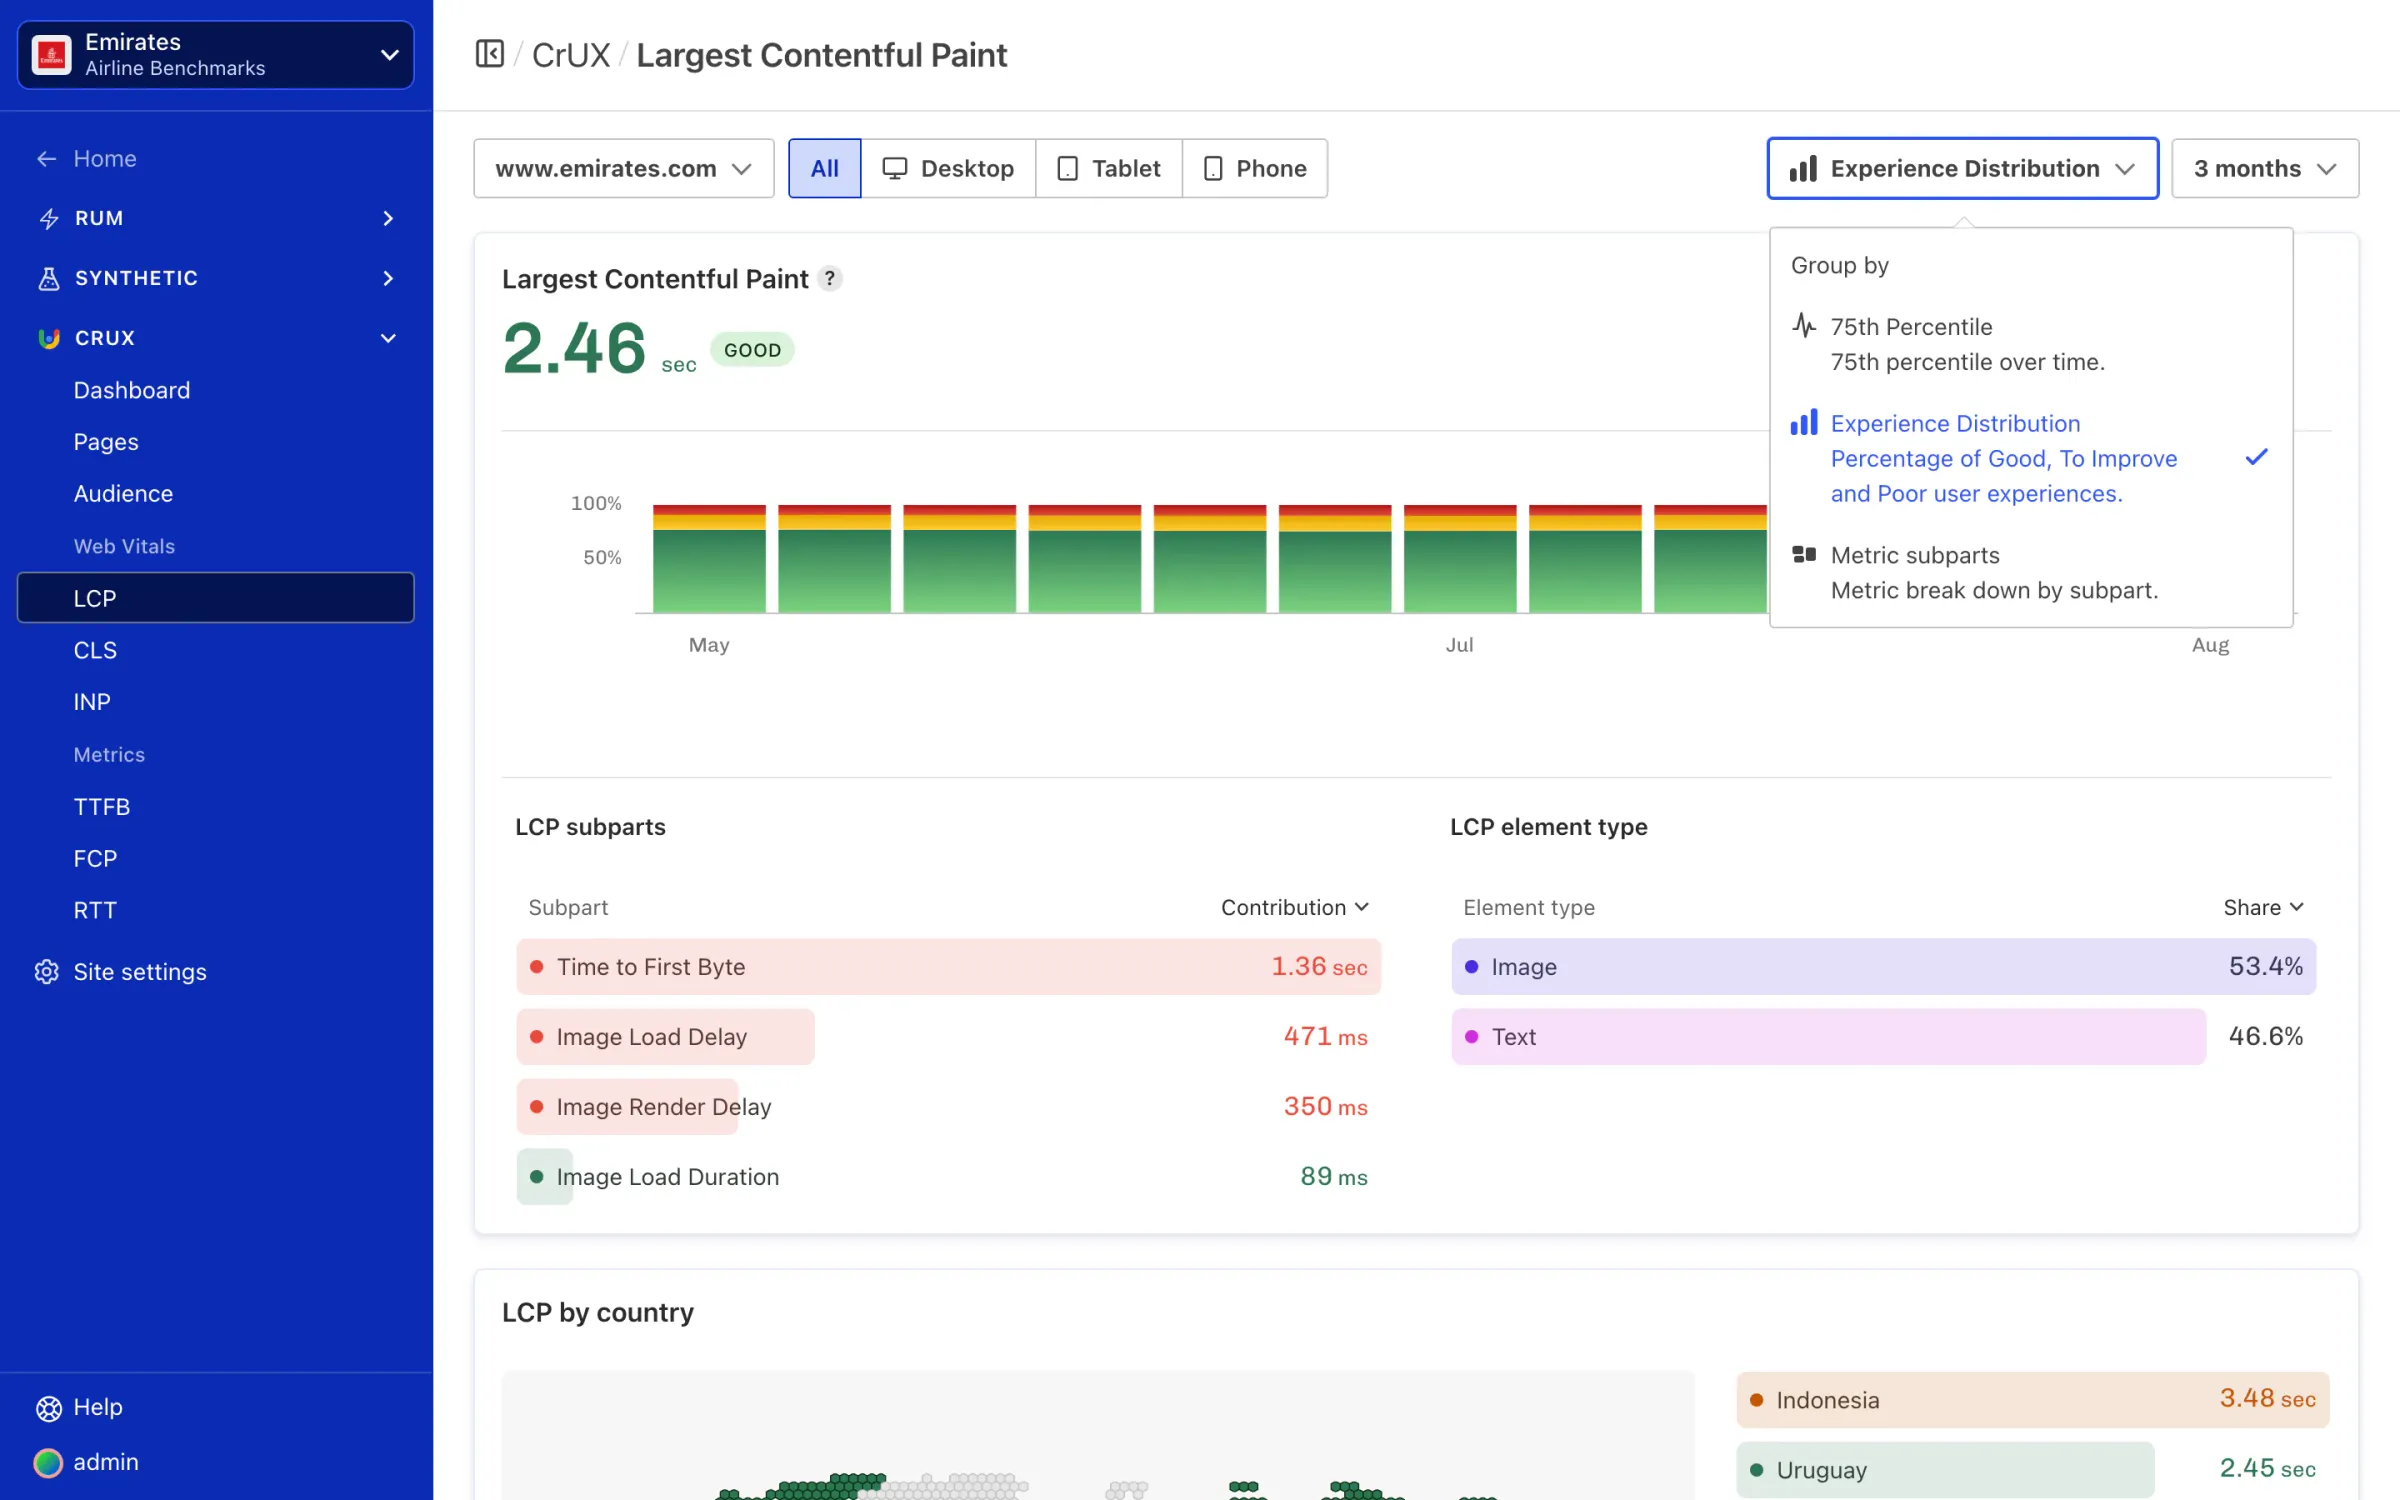Image resolution: width=2400 pixels, height=1500 pixels.
Task: Choose 75th Percentile grouping option
Action: (x=2030, y=344)
